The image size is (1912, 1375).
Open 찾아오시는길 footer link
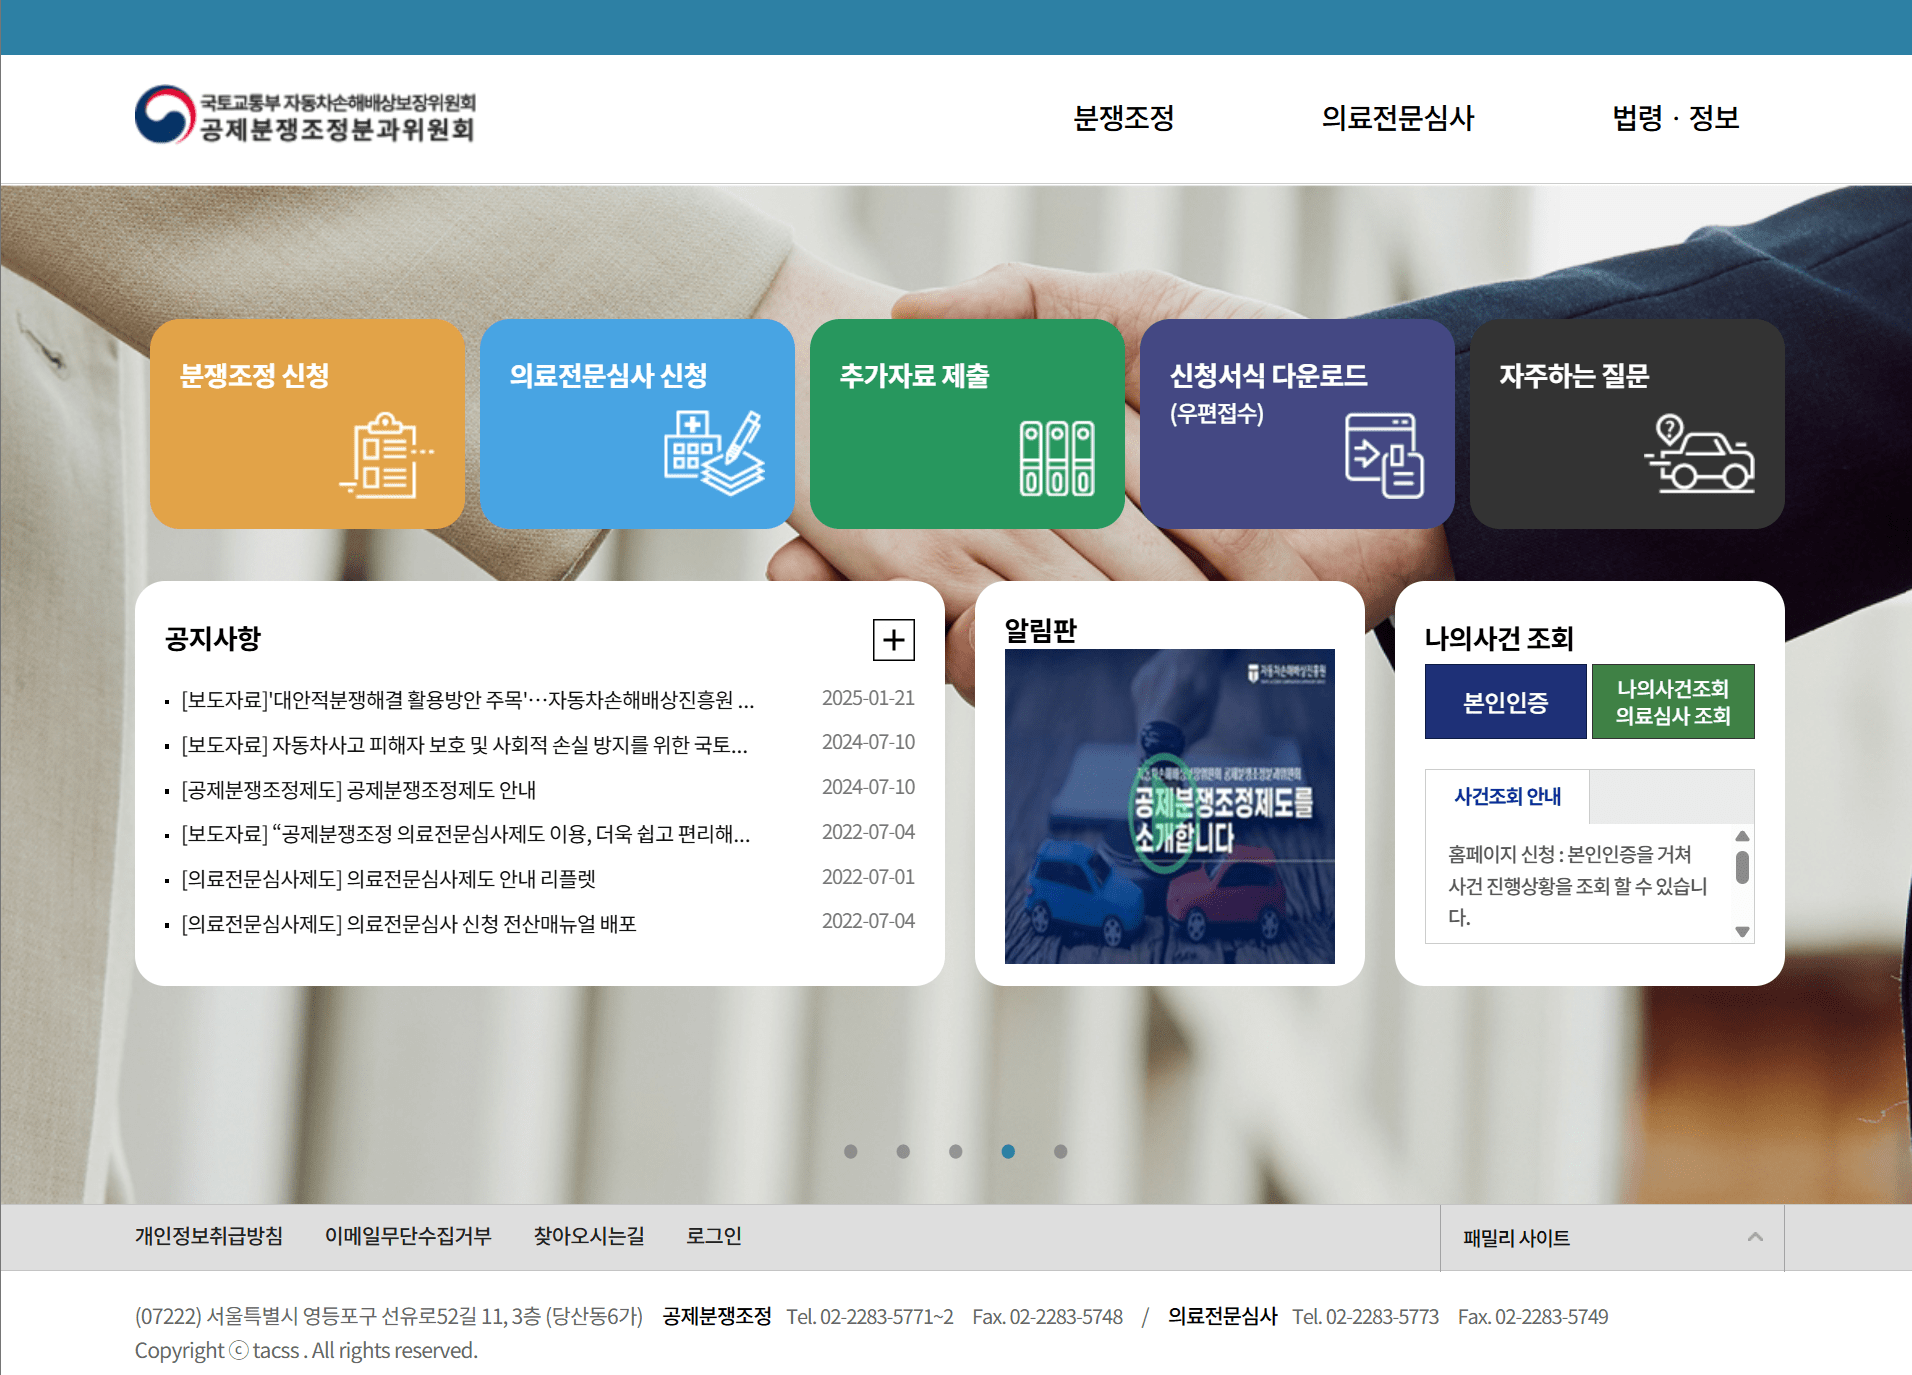tap(589, 1236)
